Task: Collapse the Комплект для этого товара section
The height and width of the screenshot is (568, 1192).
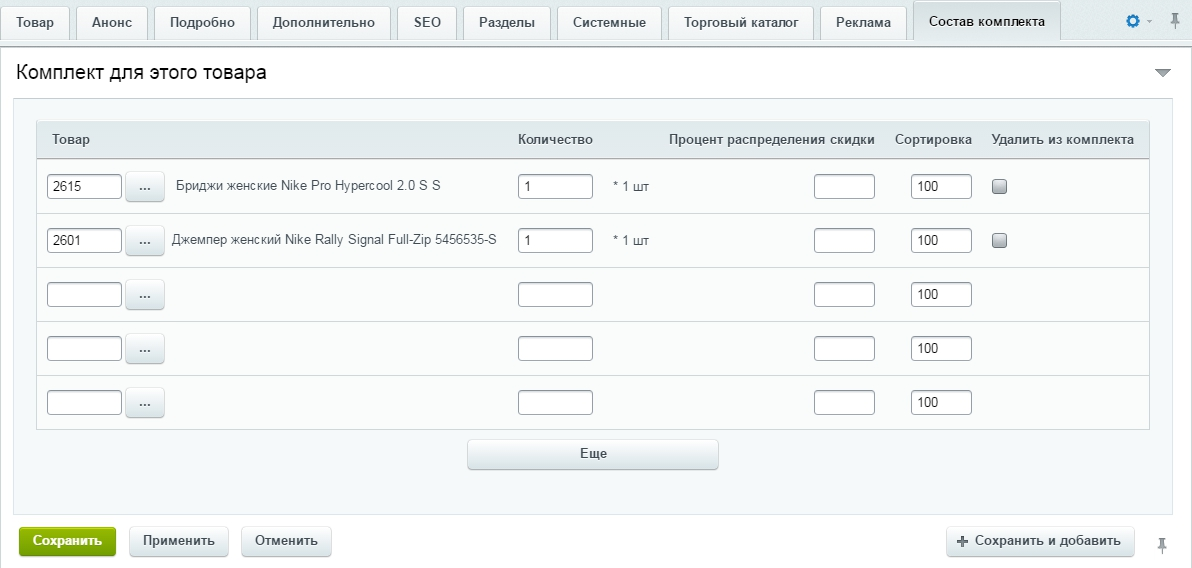Action: [1162, 73]
